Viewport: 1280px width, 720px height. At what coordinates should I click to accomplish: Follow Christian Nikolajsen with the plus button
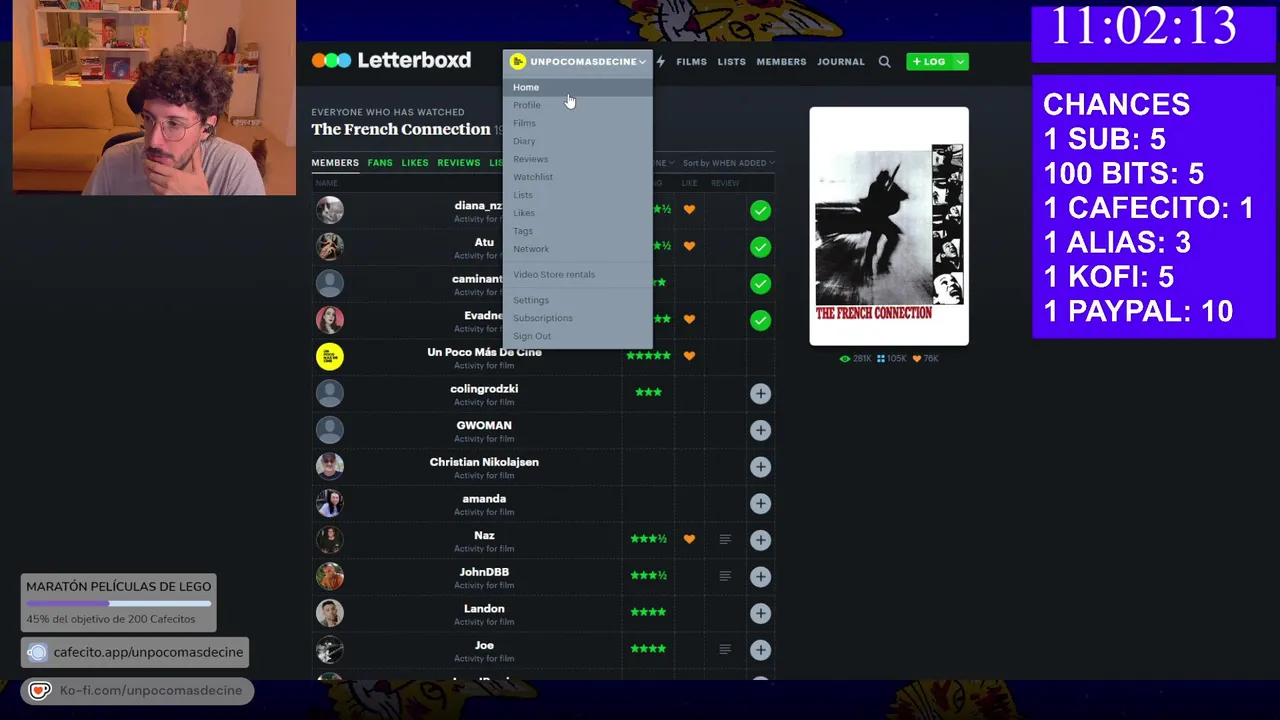760,467
